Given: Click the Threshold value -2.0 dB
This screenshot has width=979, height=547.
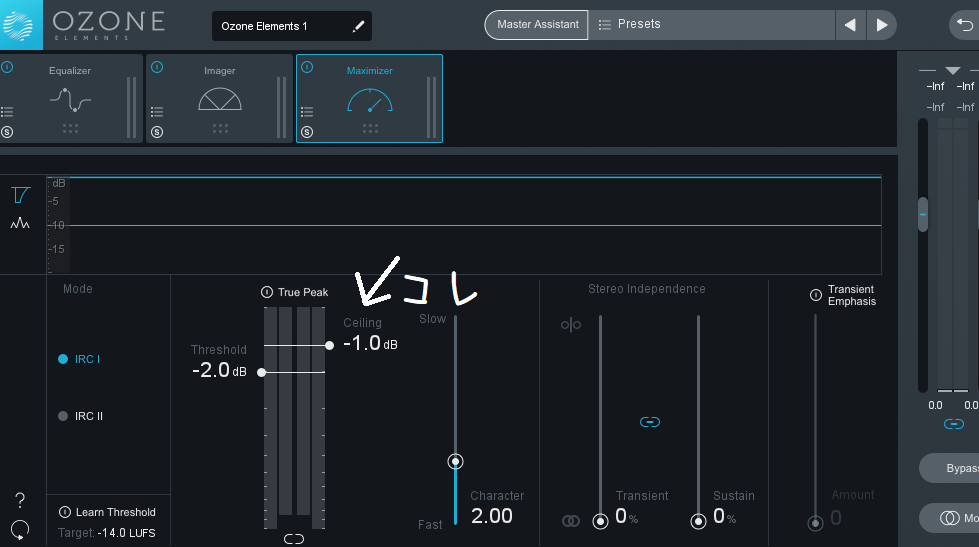Looking at the screenshot, I should (219, 370).
